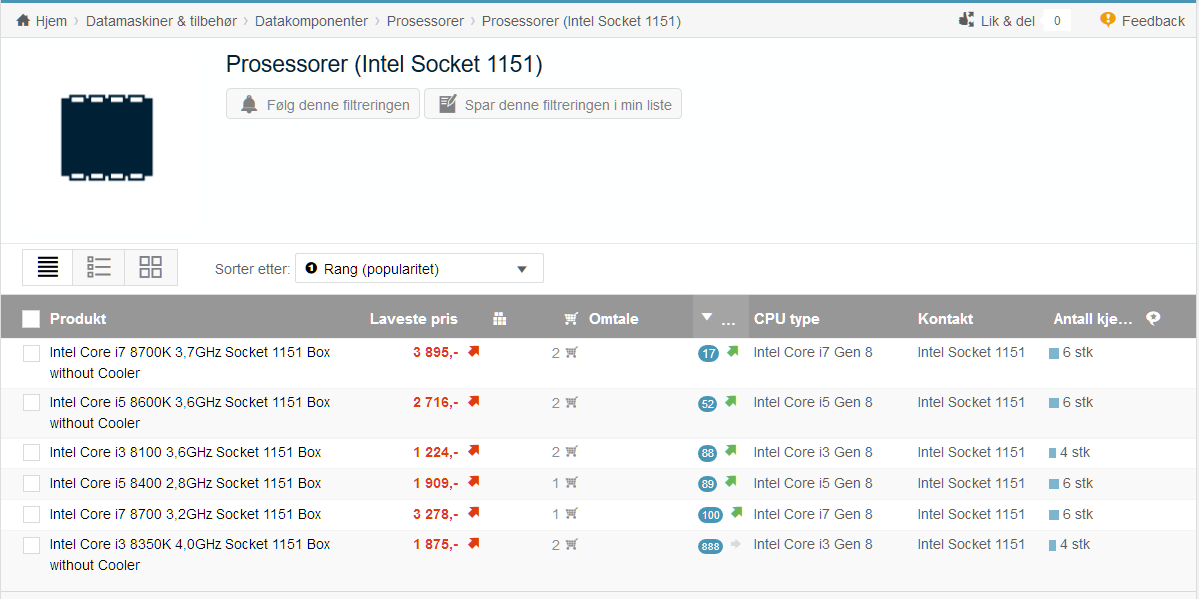
Task: Click Intel Core i3 Gen 8 in 8350K row
Action: [x=813, y=545]
